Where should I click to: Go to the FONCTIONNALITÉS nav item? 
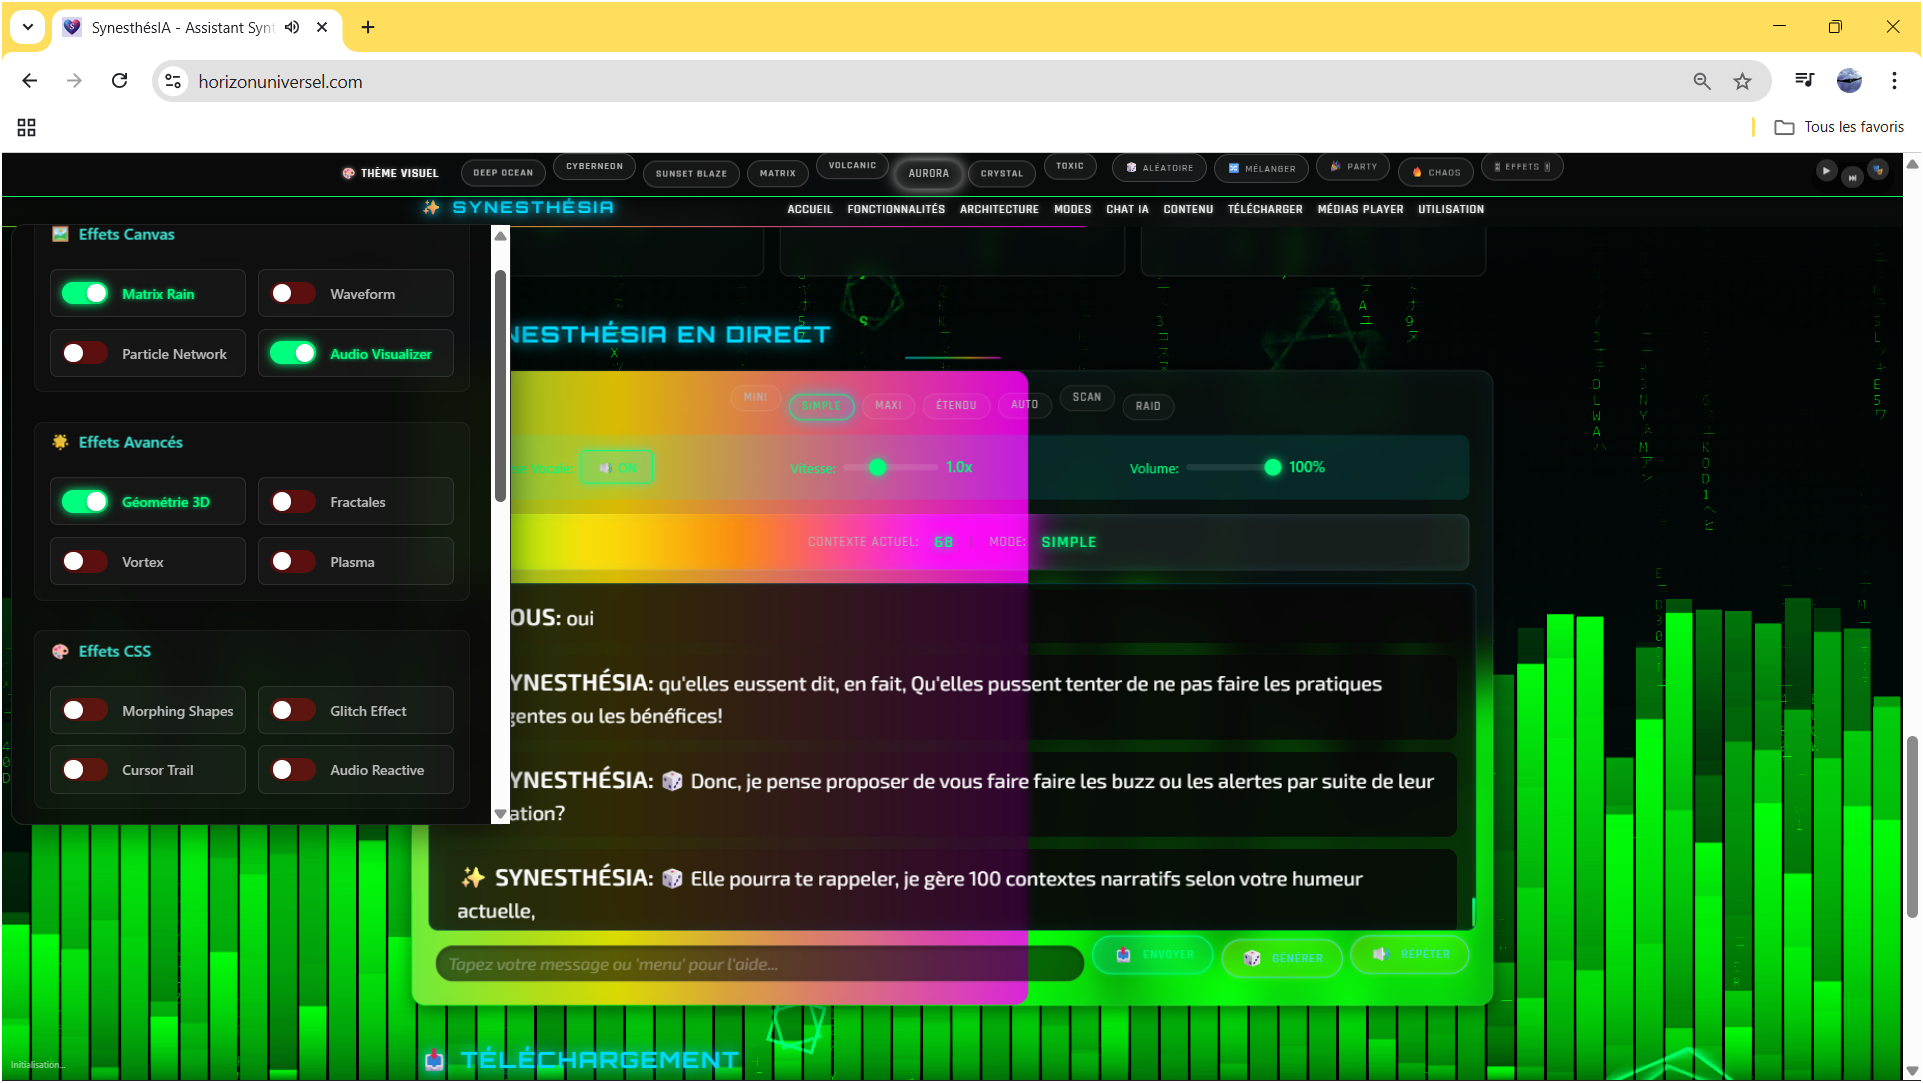[x=895, y=209]
